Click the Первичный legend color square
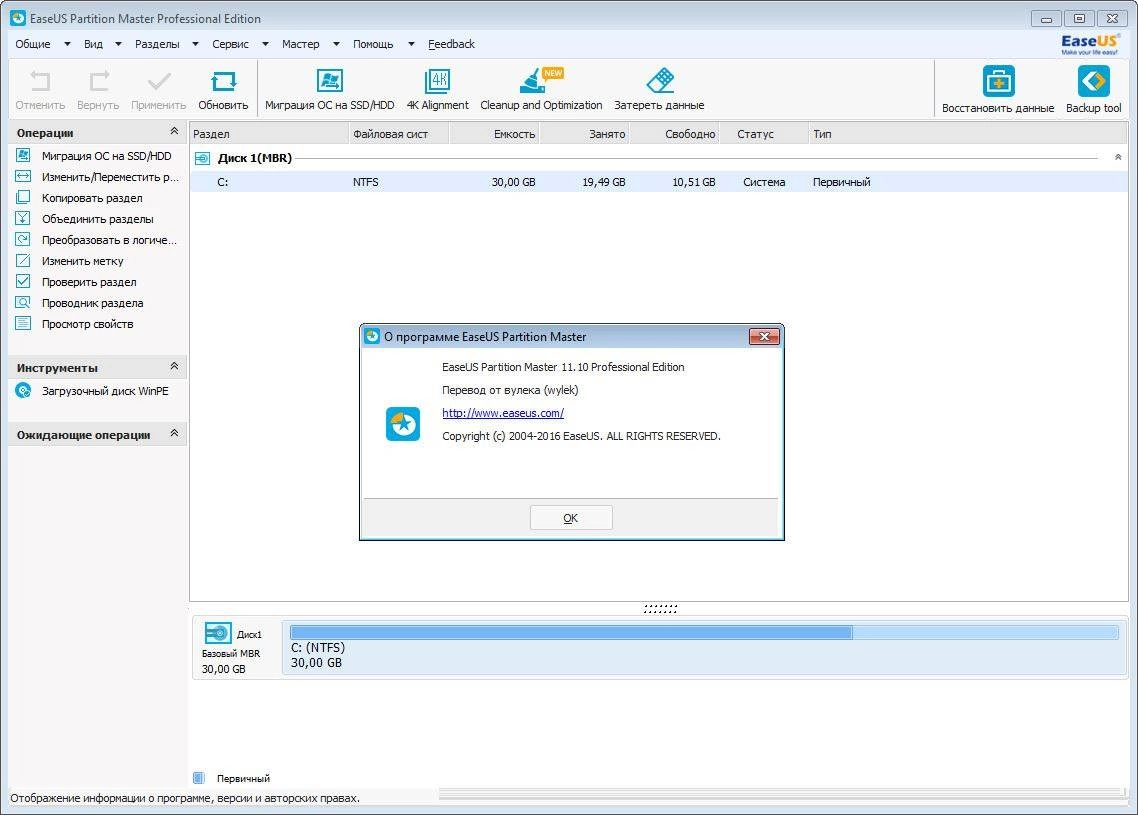 [x=199, y=778]
